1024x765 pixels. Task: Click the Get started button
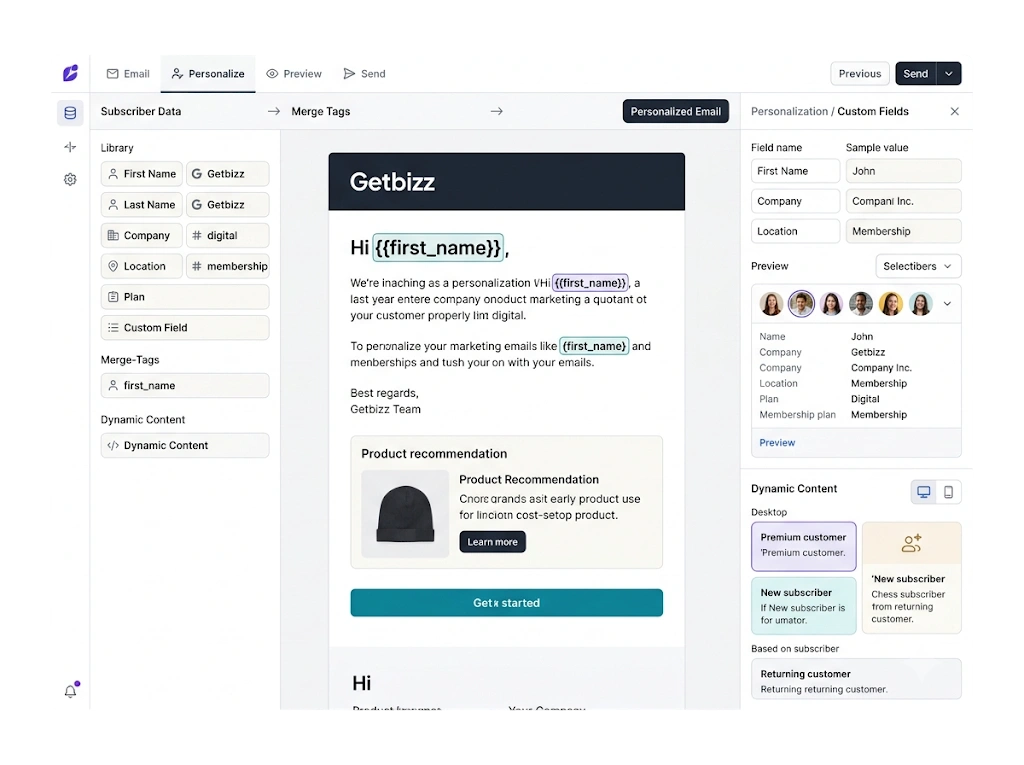click(x=507, y=603)
